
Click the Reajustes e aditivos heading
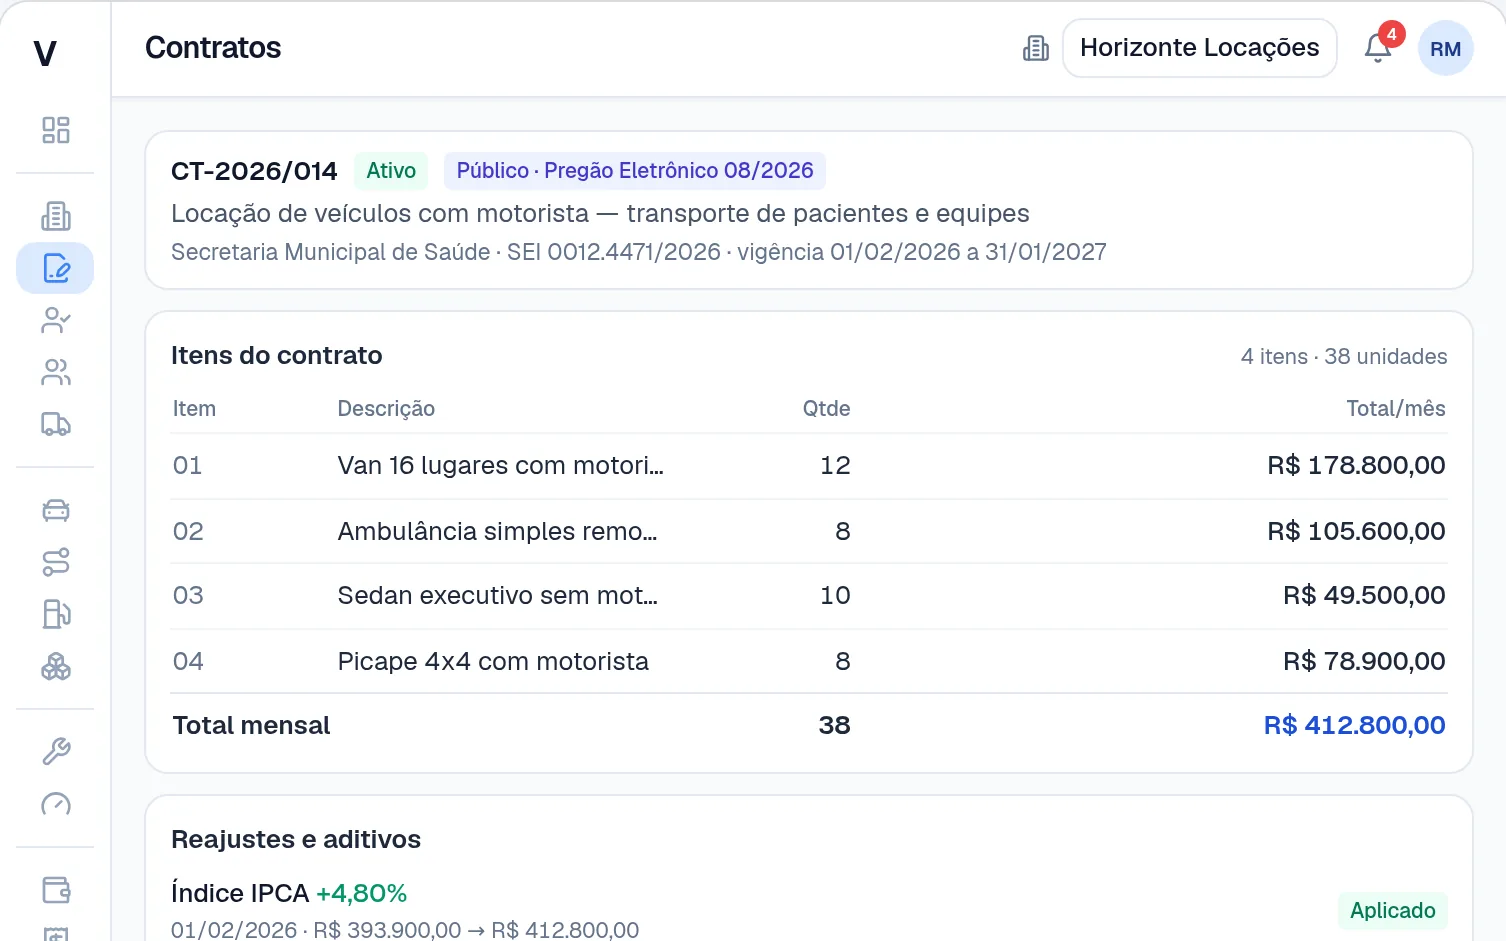296,839
